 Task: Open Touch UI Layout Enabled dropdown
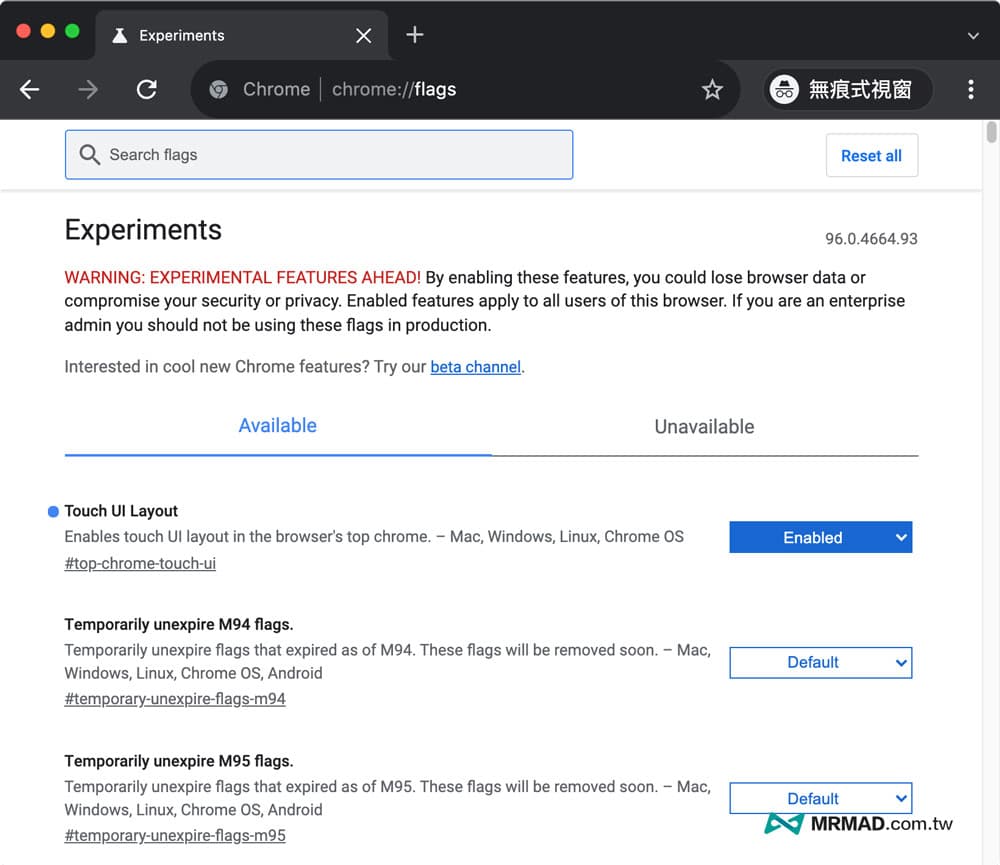pyautogui.click(x=820, y=537)
